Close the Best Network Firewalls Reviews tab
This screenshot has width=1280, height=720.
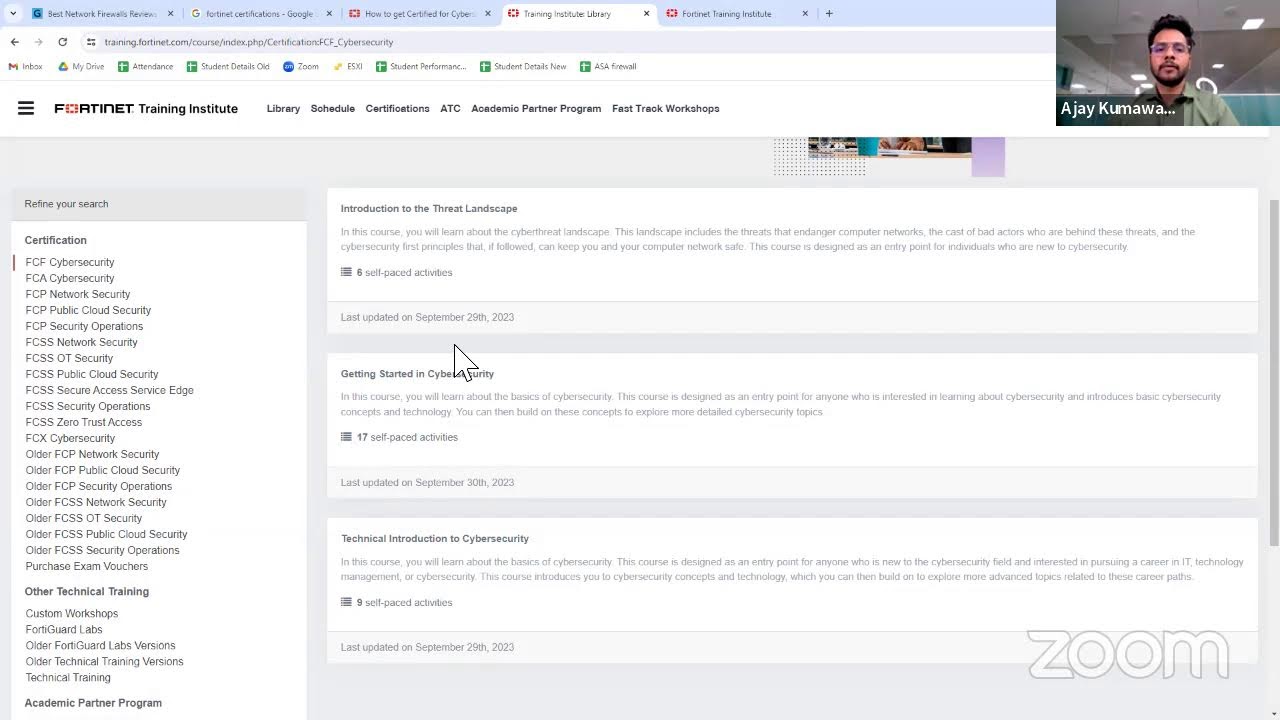coord(170,14)
